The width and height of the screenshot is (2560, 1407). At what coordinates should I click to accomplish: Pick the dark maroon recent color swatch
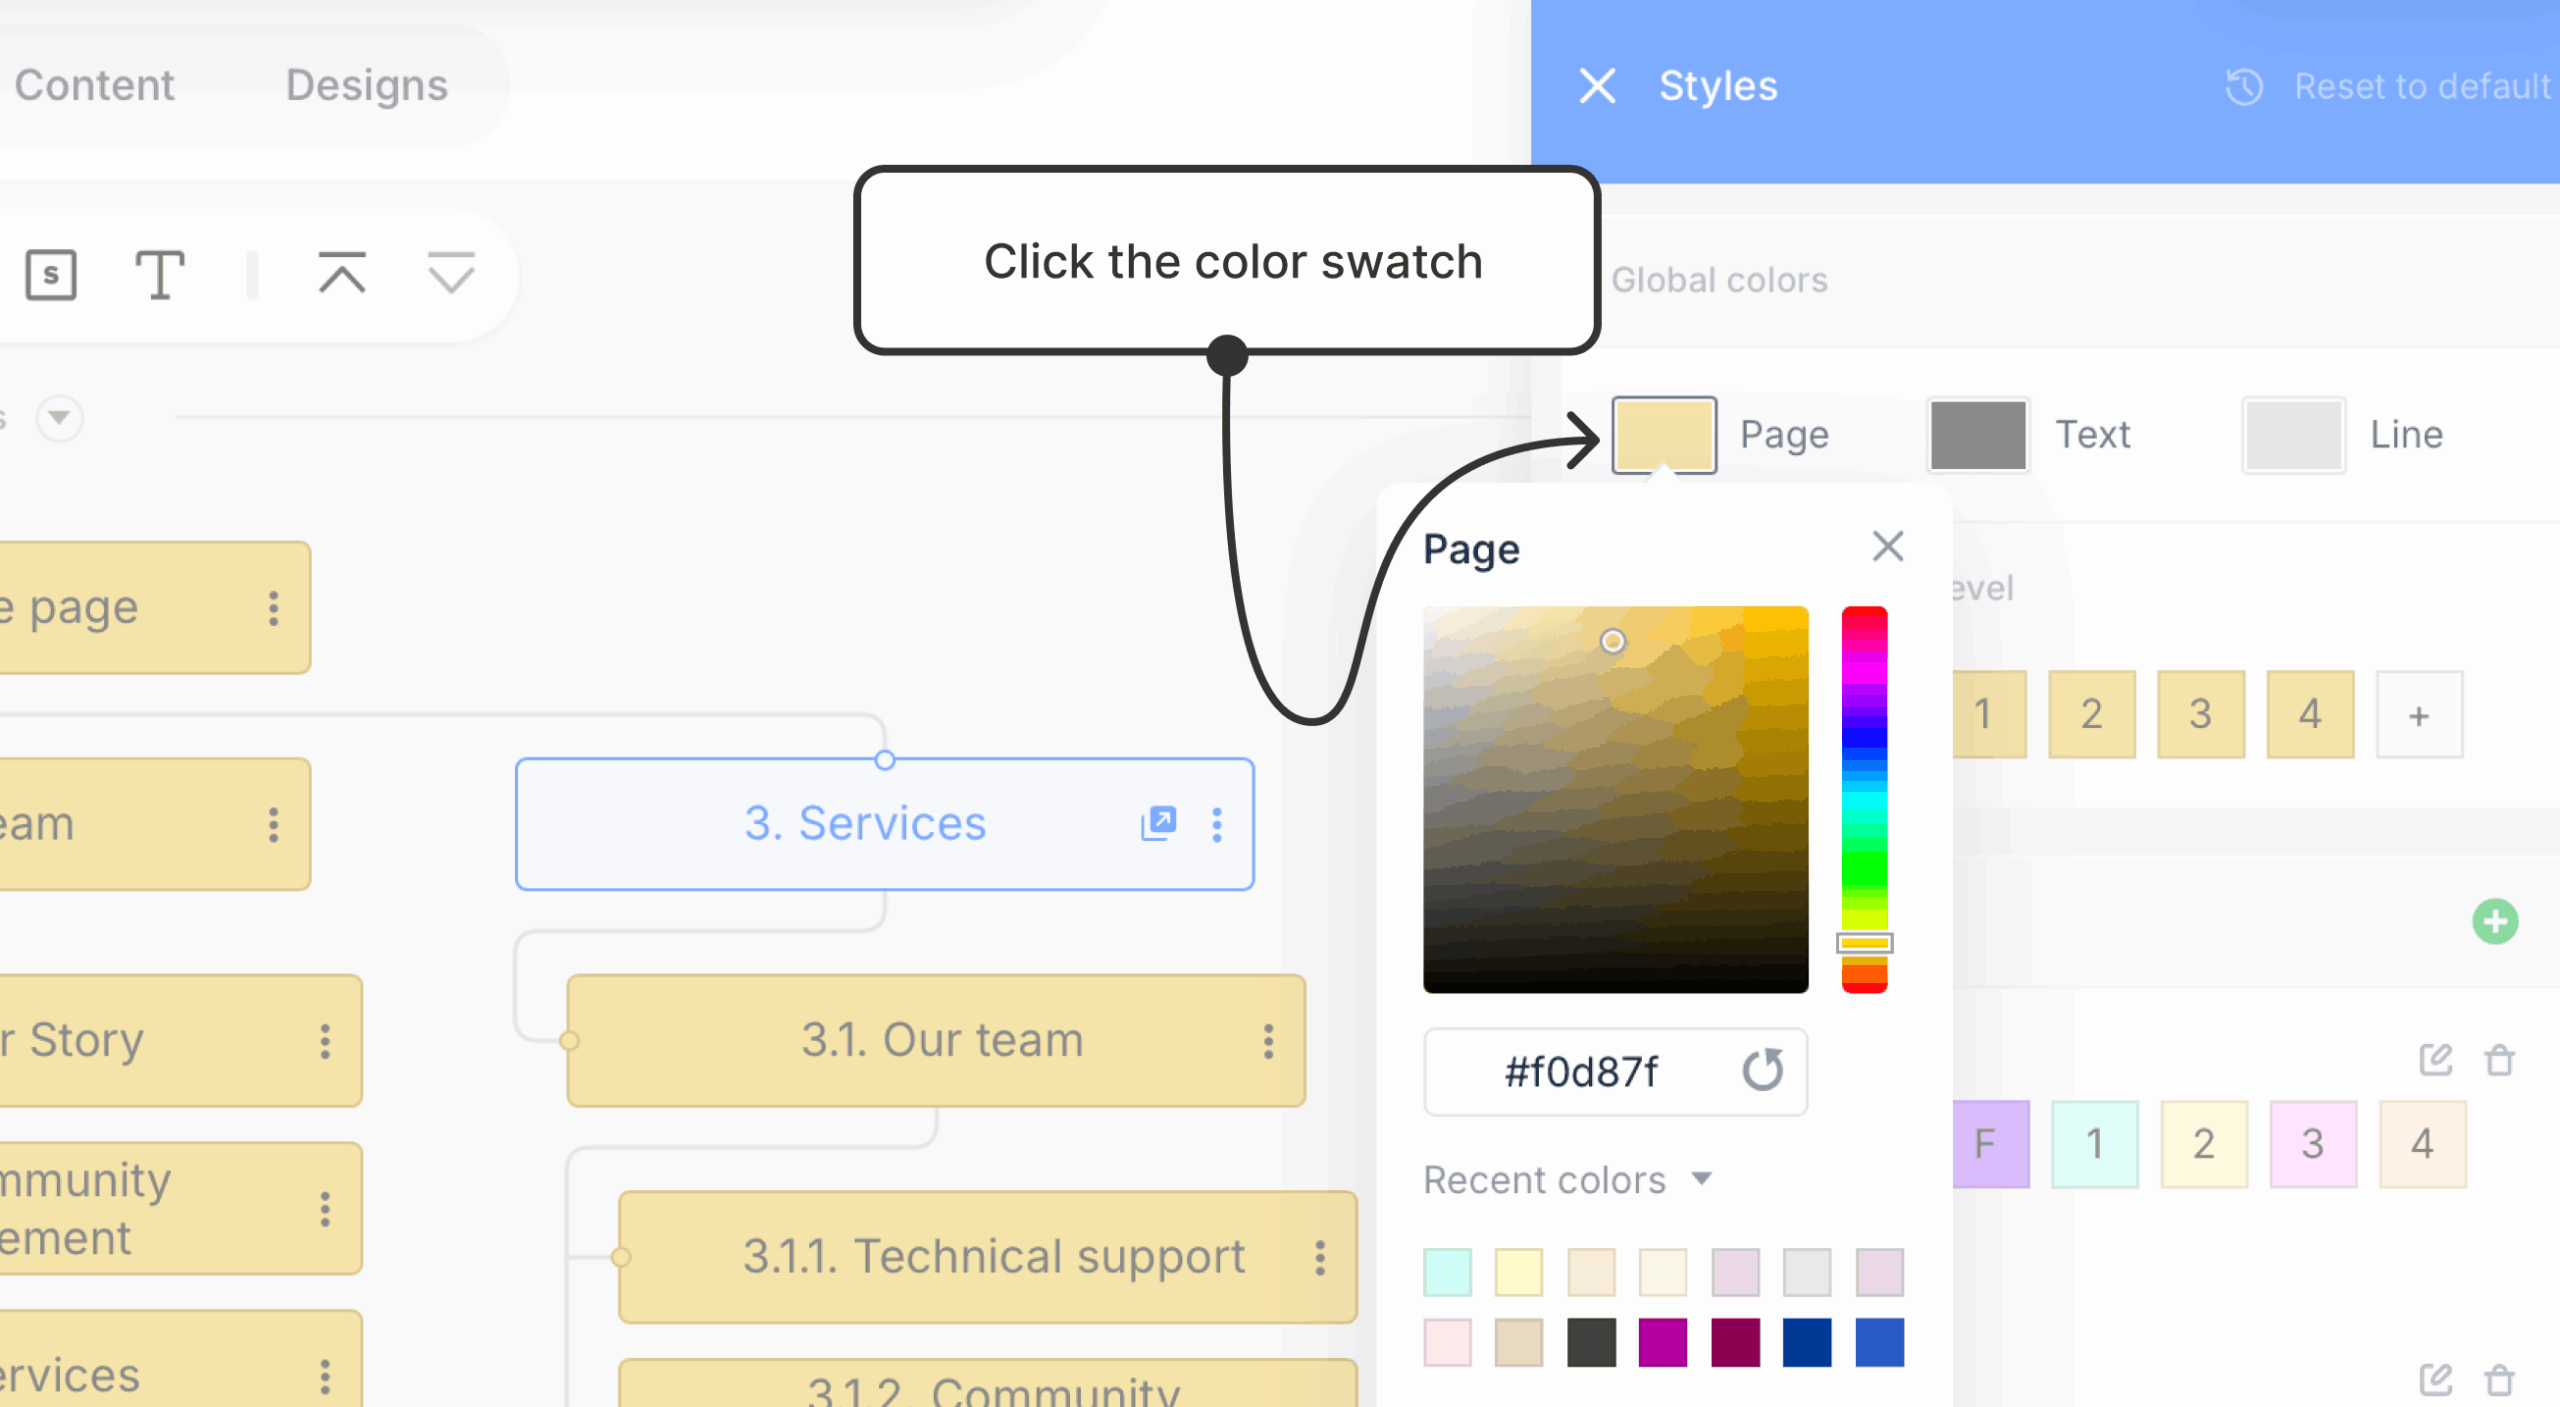tap(1735, 1342)
